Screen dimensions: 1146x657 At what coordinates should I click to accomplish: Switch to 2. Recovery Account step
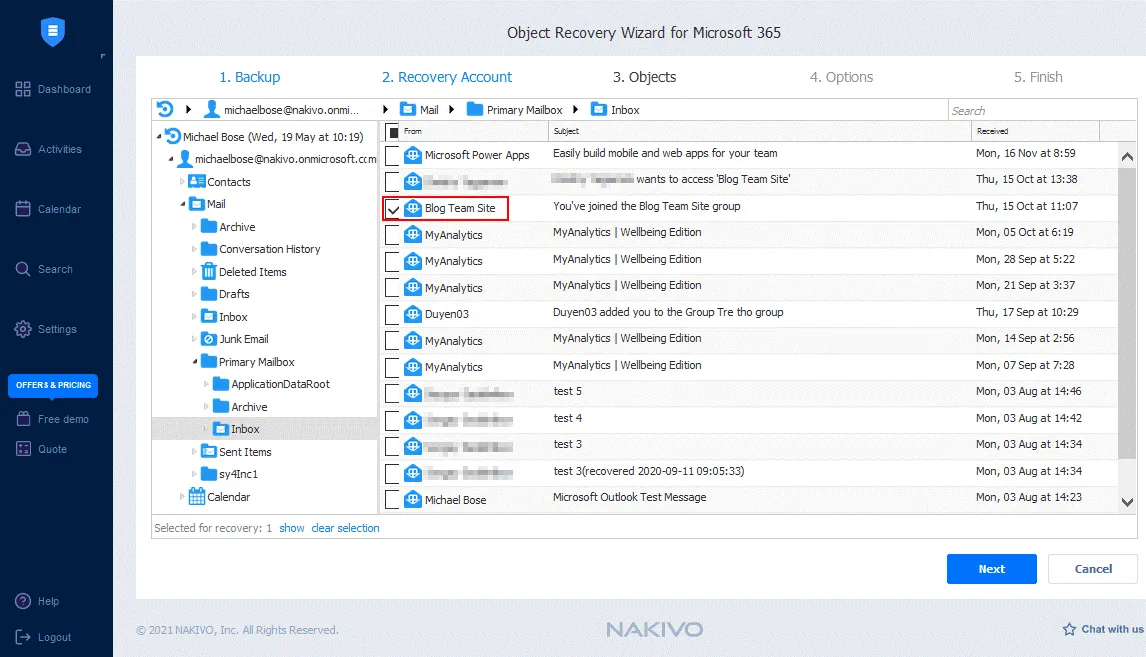pyautogui.click(x=446, y=77)
